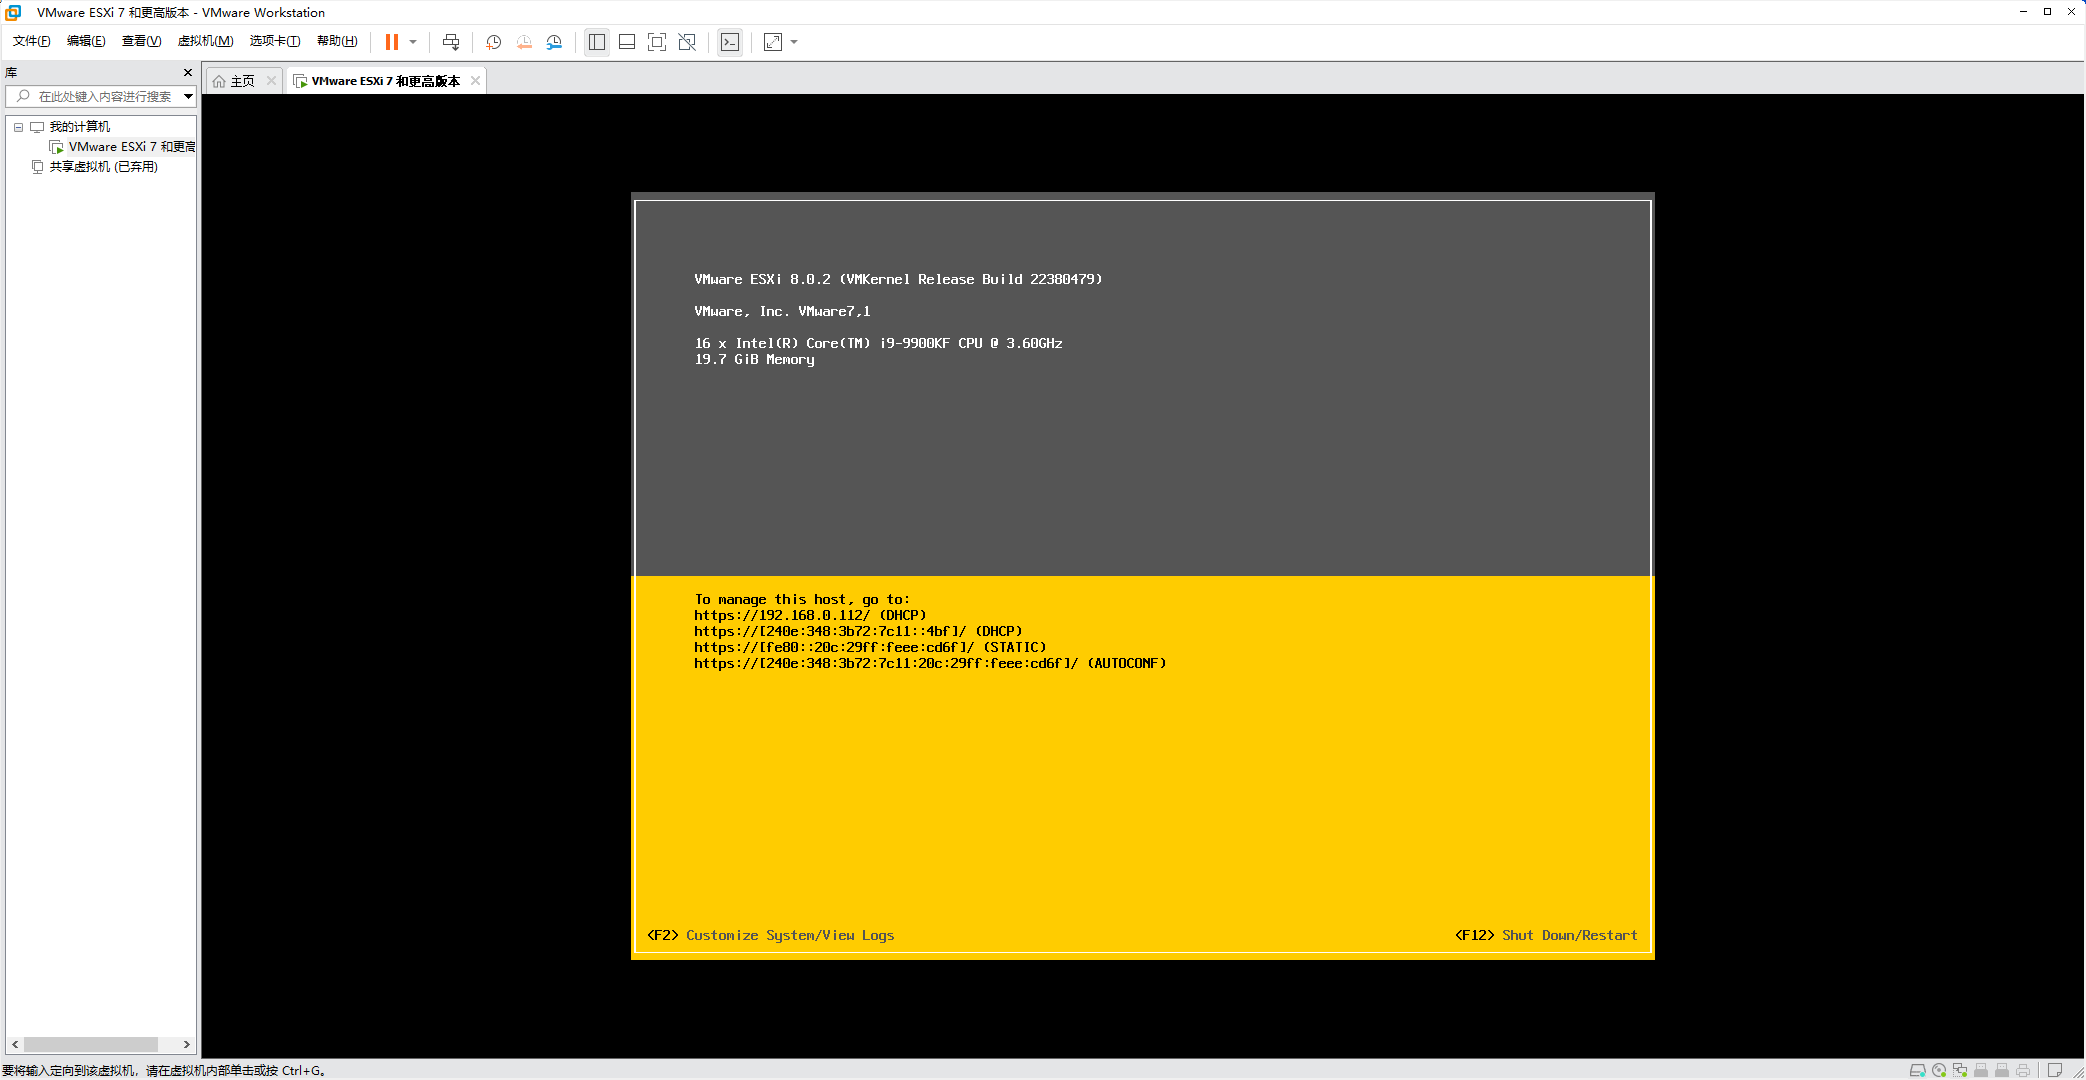Open the 虚拟机(M) menu

coord(205,41)
